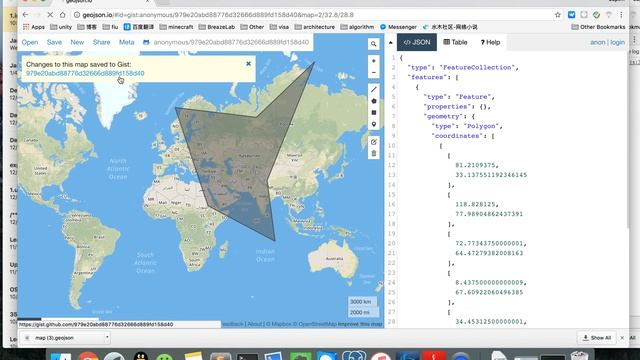The height and width of the screenshot is (360, 640).
Task: Open the Trash in the dock
Action: [x=579, y=356]
